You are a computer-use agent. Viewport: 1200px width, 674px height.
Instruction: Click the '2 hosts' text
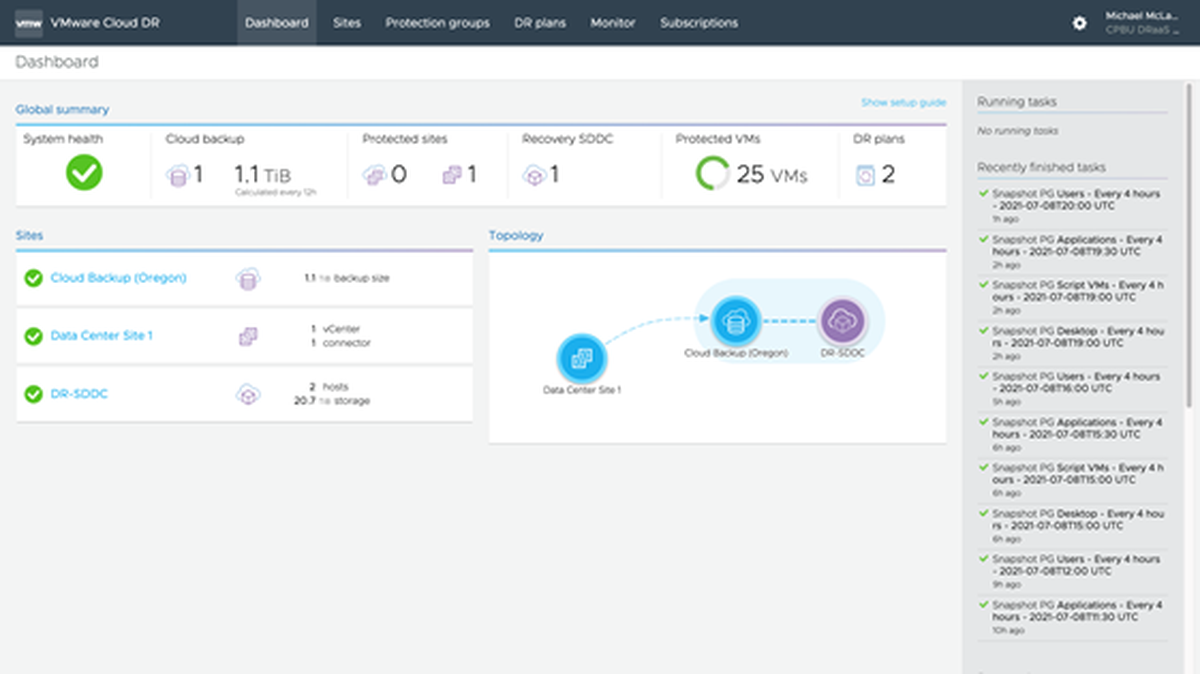(329, 386)
